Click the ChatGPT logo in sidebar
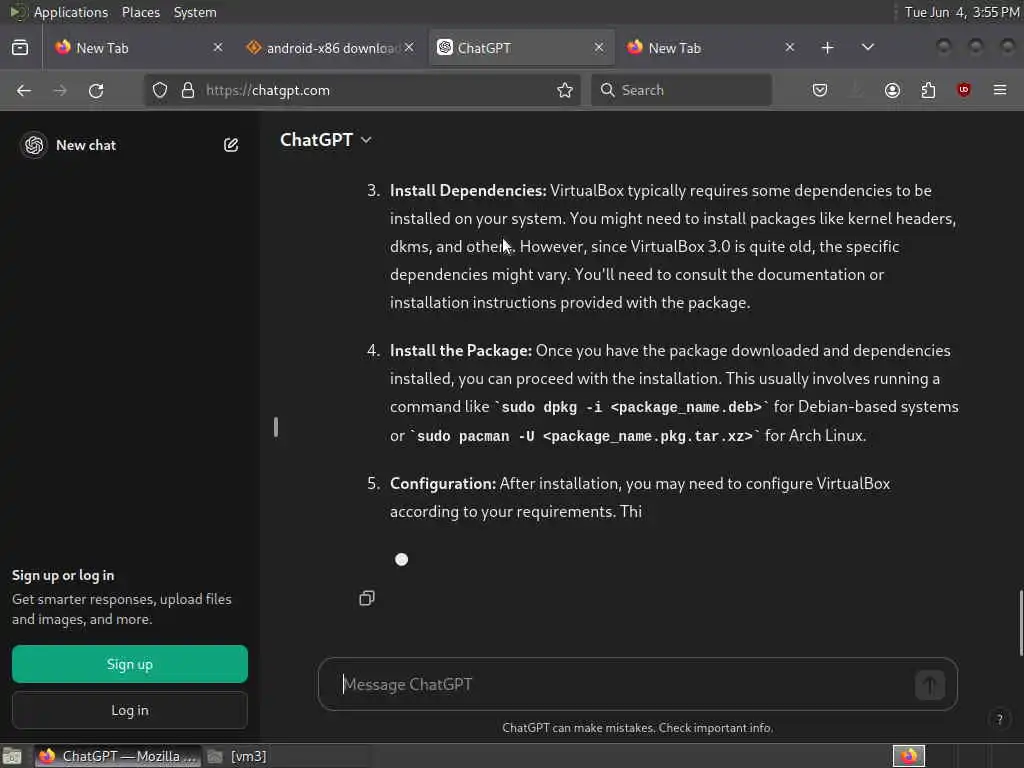 [x=34, y=145]
